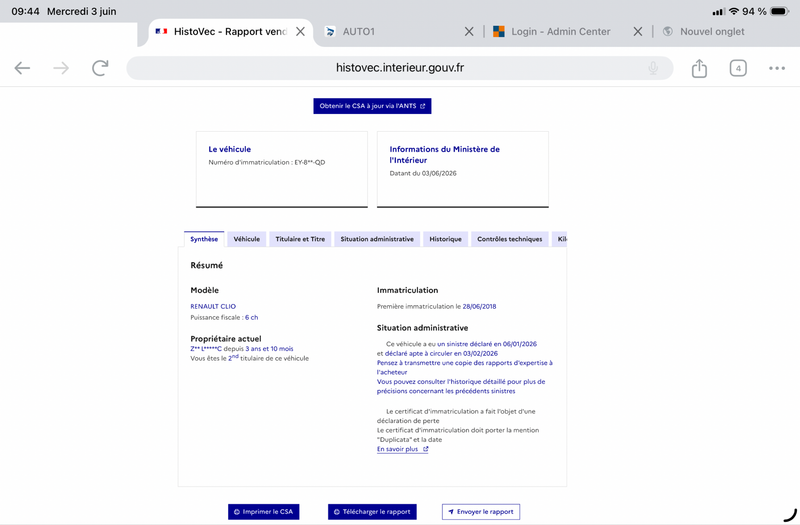The image size is (800, 525).
Task: Open the Synthèse tab
Action: (x=204, y=239)
